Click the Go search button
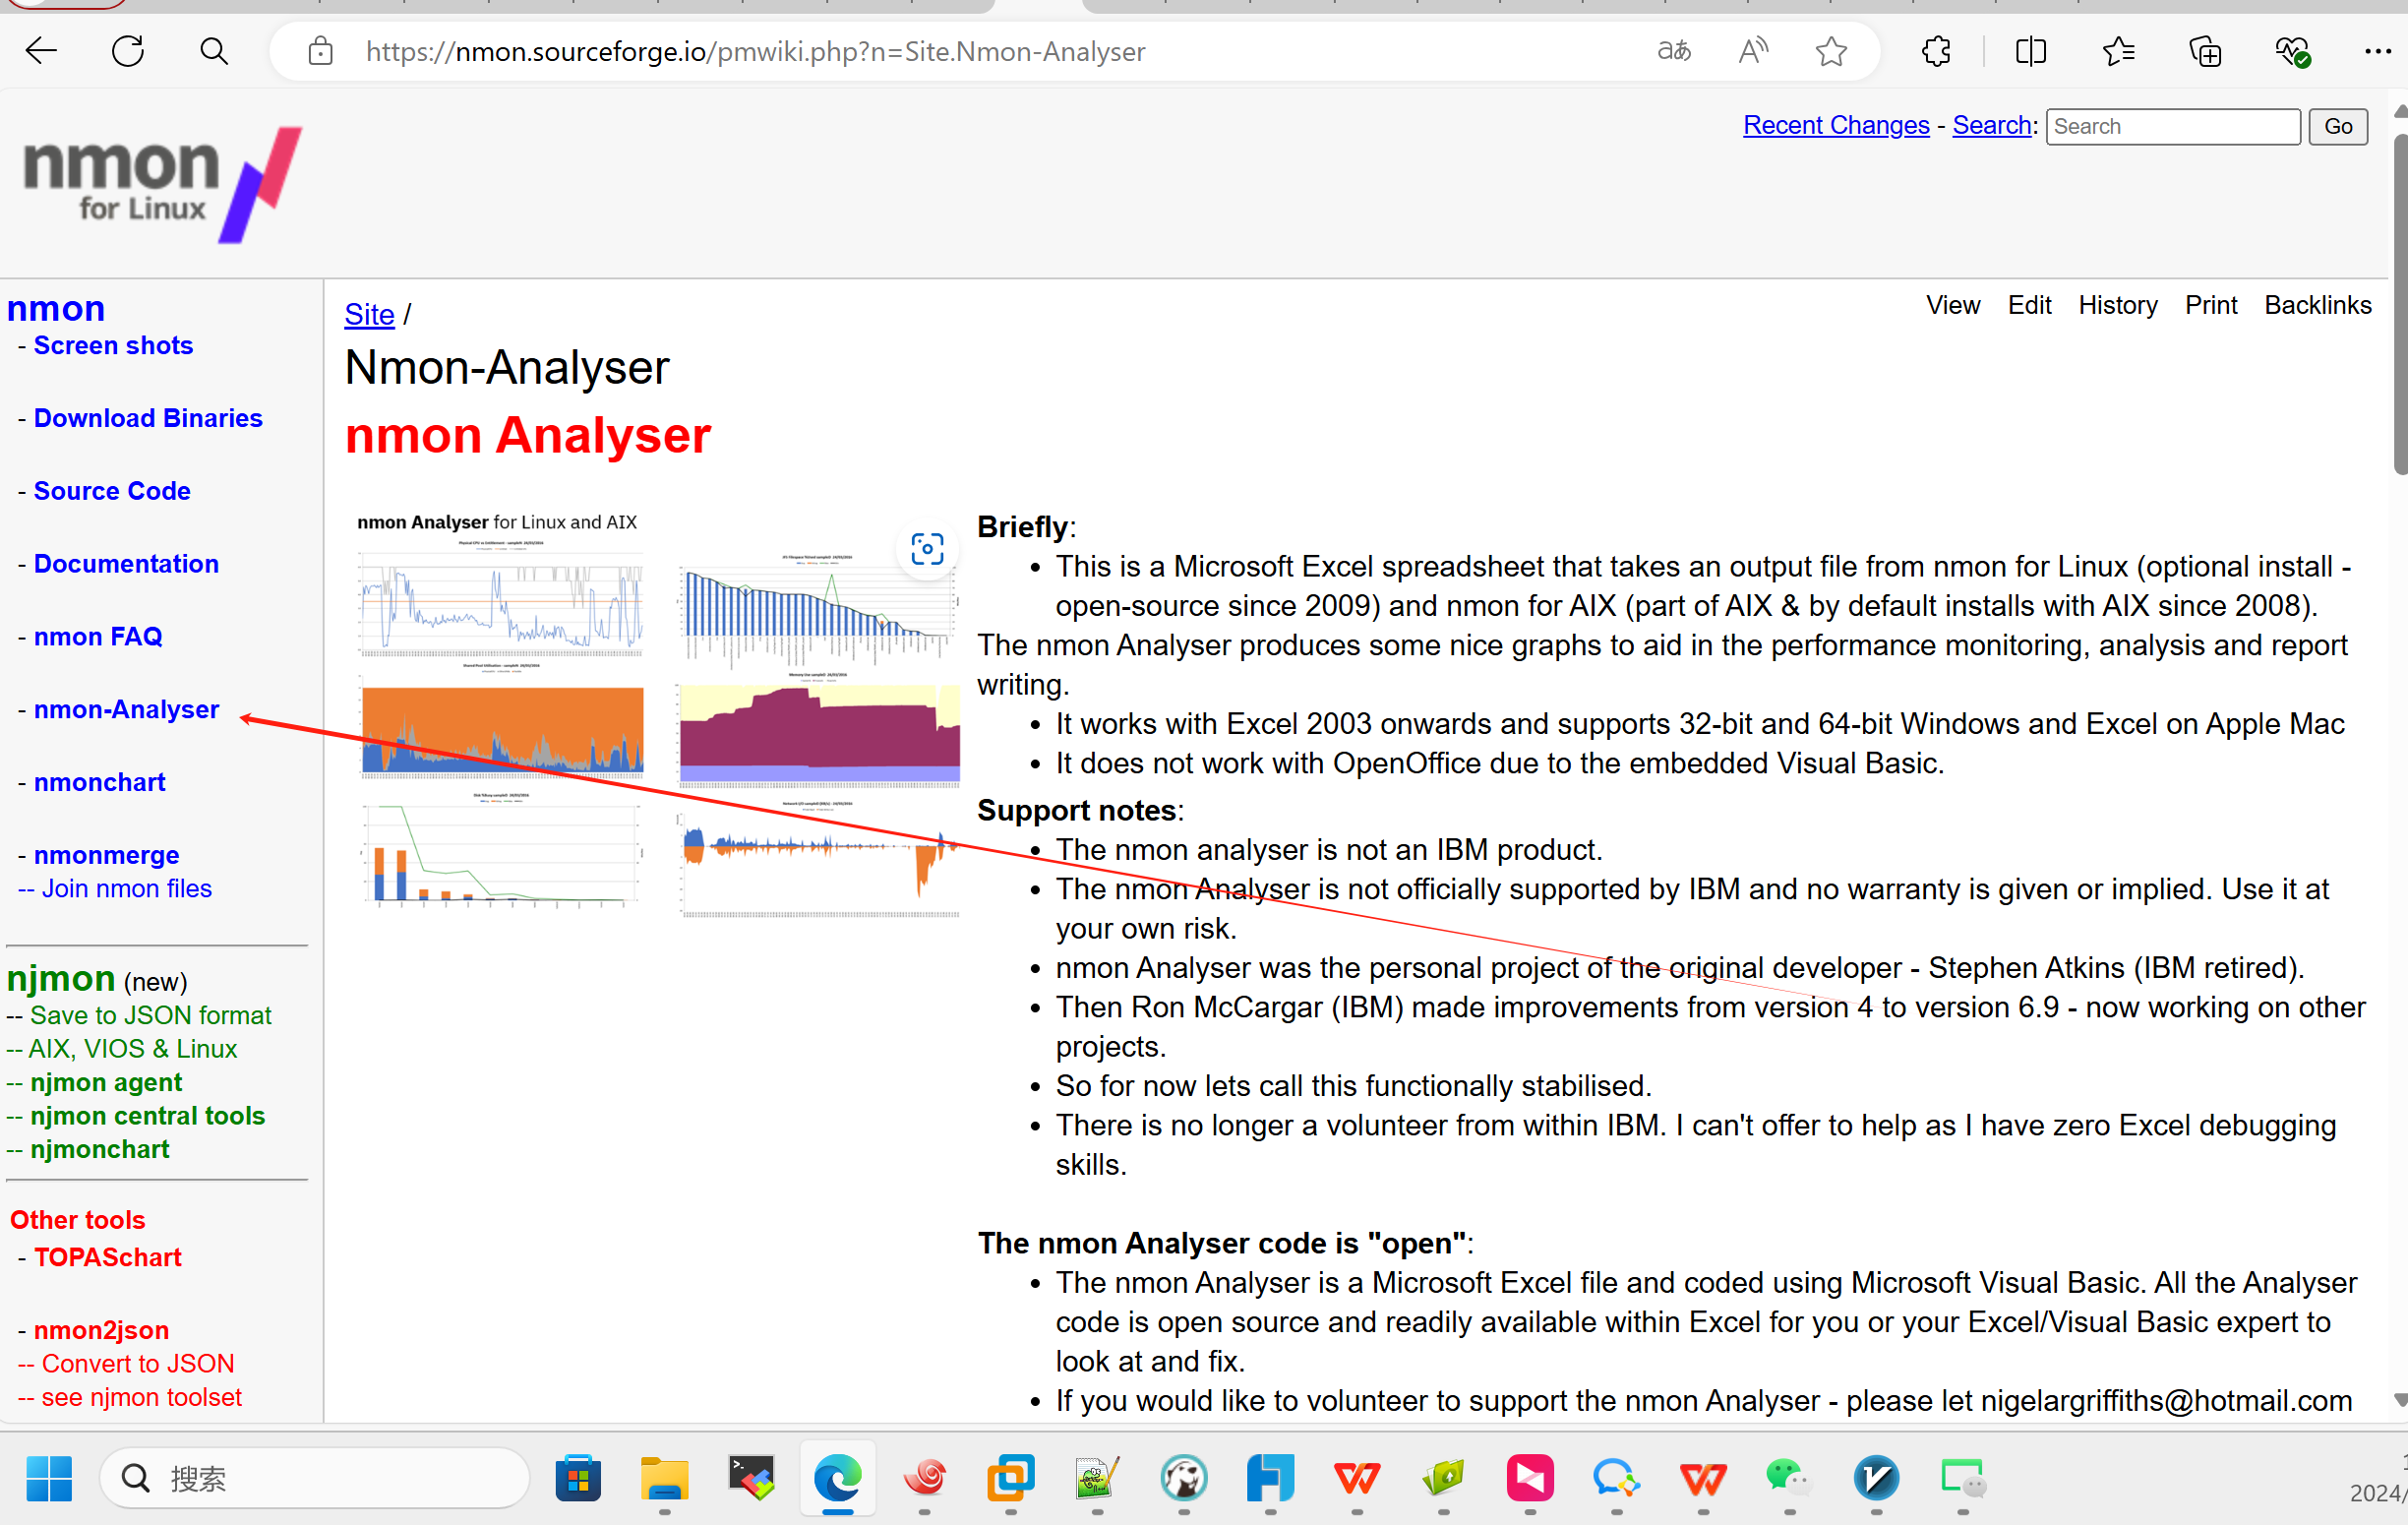The image size is (2408, 1525). (x=2337, y=127)
